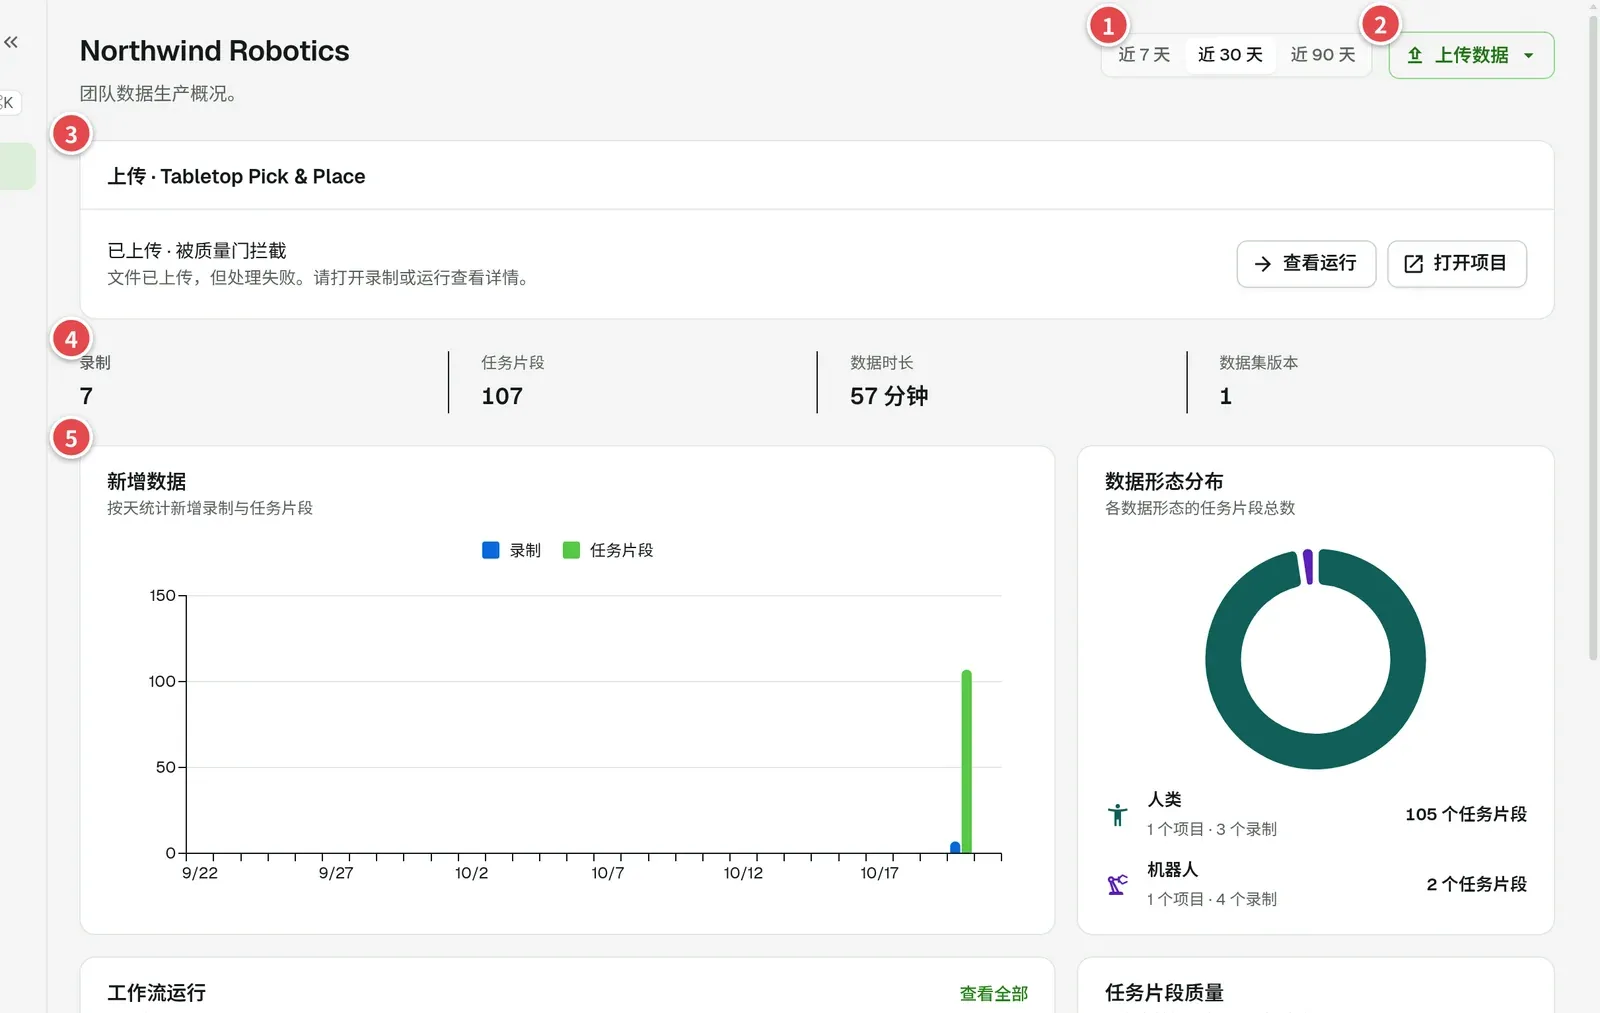Viewport: 1600px width, 1013px height.
Task: Click the 上传 · Tabletop Pick & Place heading
Action: click(236, 177)
